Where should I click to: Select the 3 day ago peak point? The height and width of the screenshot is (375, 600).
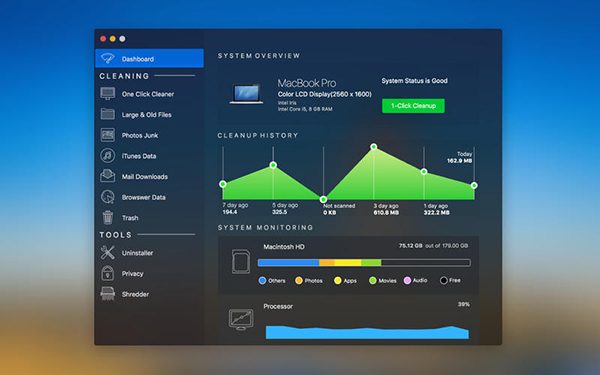click(374, 147)
